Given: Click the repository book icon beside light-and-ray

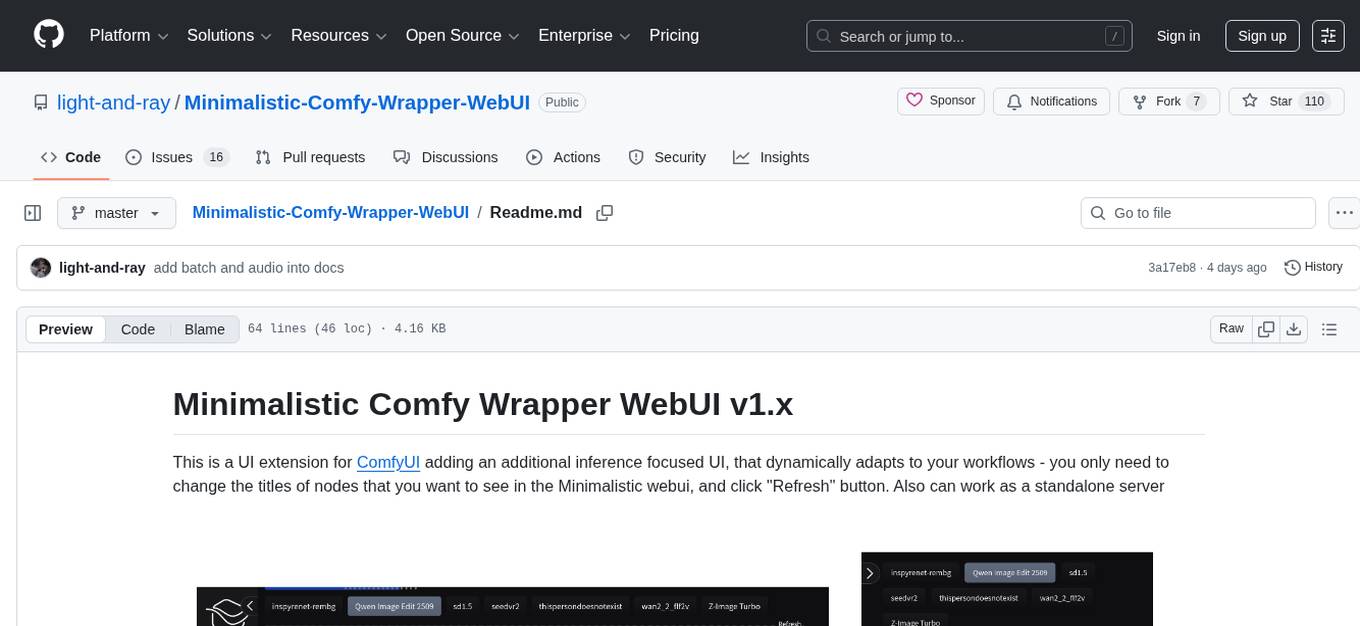Looking at the screenshot, I should tap(40, 102).
